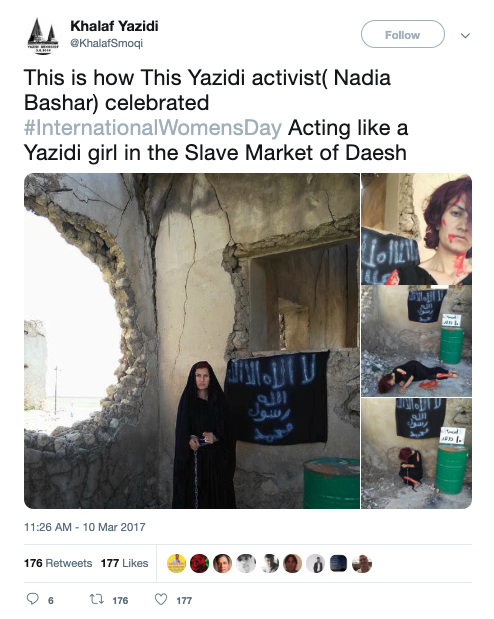Open the tweet timestamp 10 Mar 2017

[85, 527]
